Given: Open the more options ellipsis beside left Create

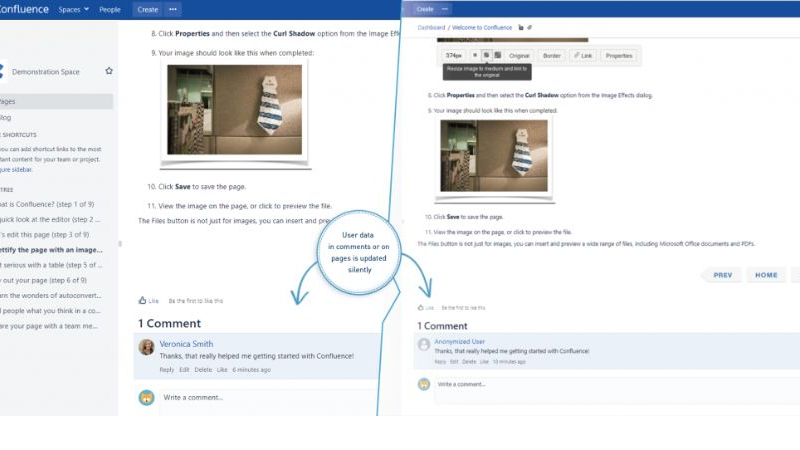Looking at the screenshot, I should tap(173, 9).
